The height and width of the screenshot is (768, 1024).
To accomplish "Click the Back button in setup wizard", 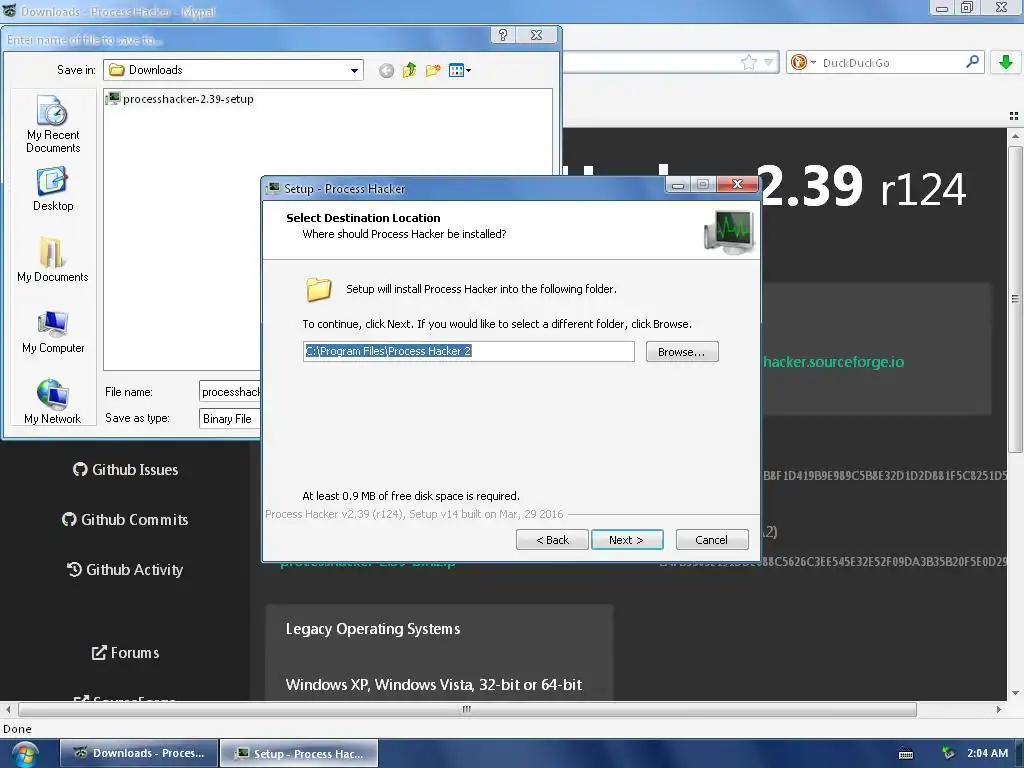I will point(552,539).
